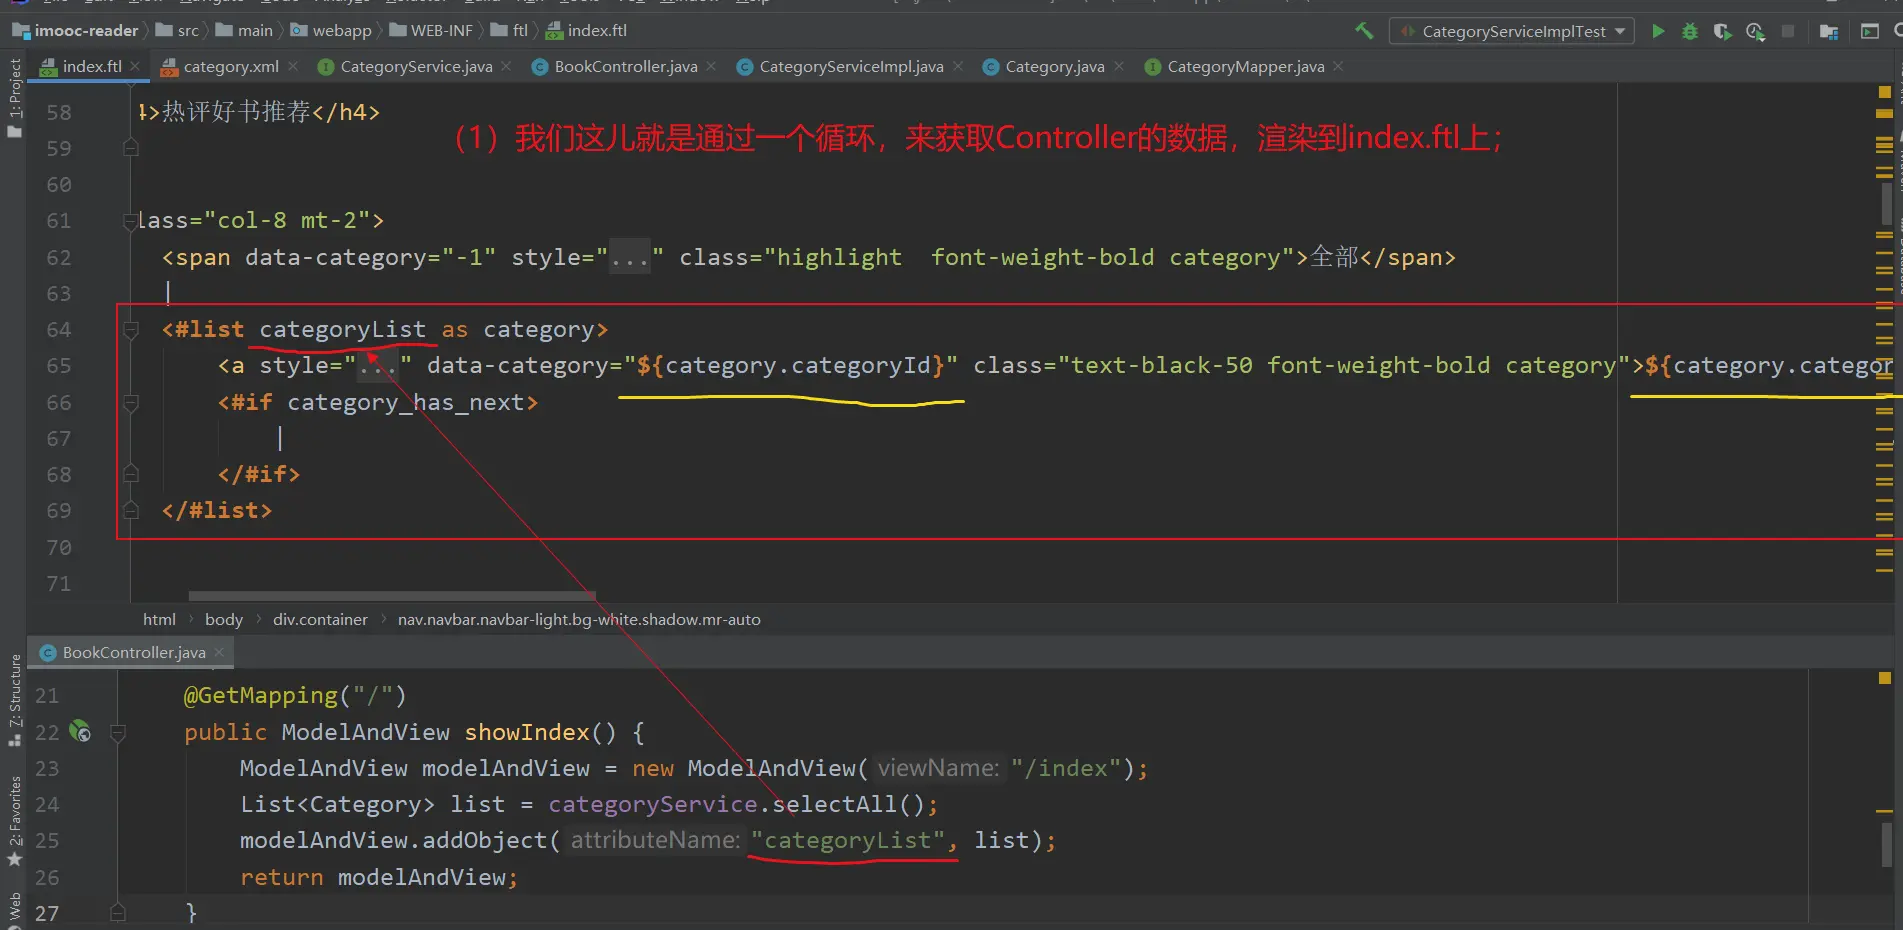The image size is (1903, 930).
Task: Collapse showIndex method fold at line 22
Action: [118, 733]
